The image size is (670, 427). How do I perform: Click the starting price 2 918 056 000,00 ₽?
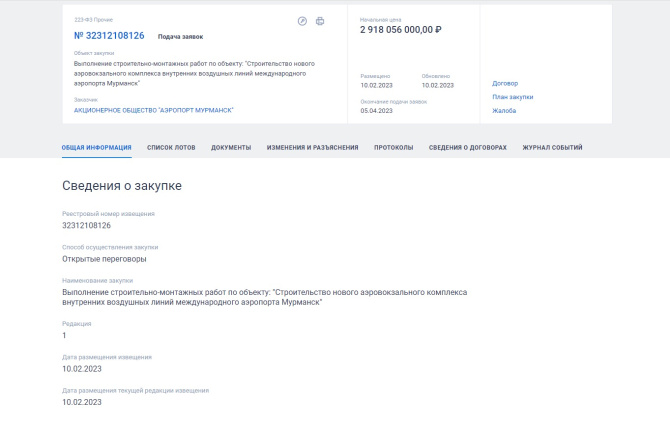coord(400,30)
